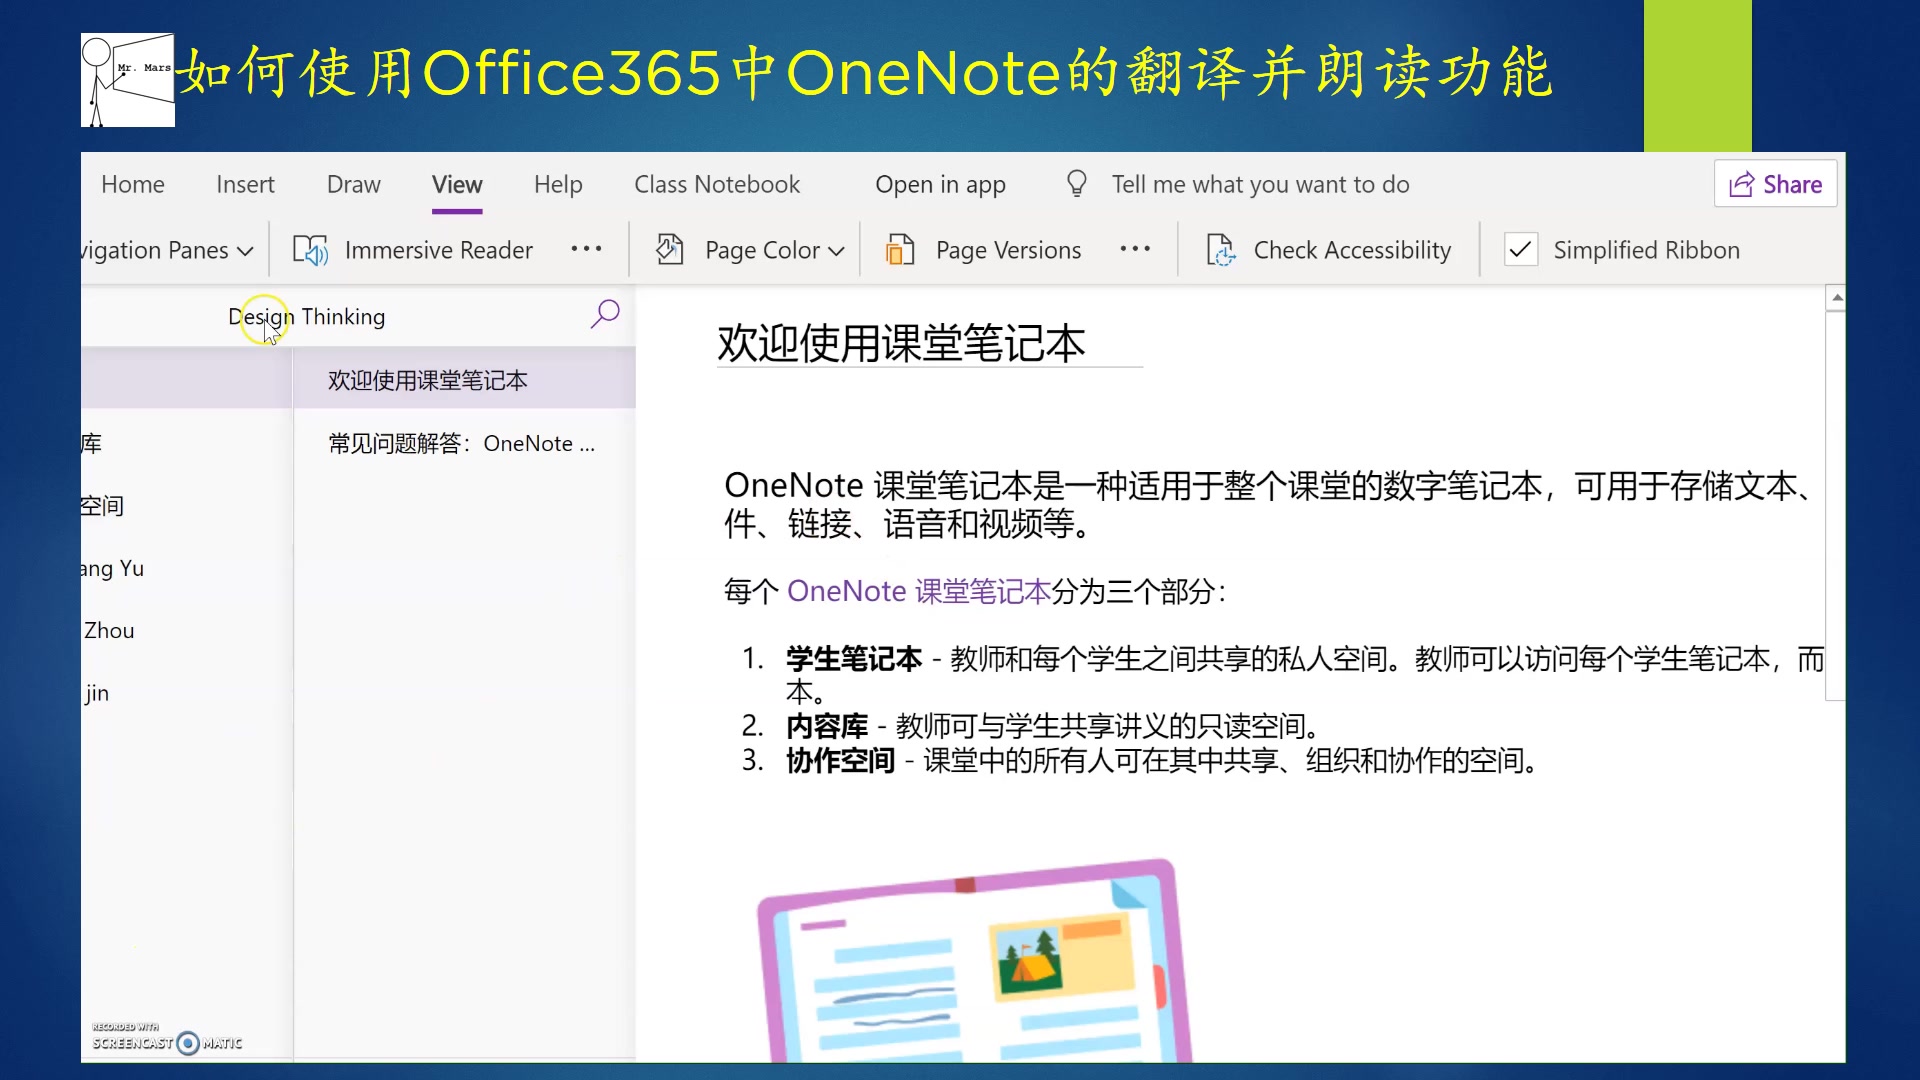Switch to the Home tab
Viewport: 1920px width, 1080px height.
coord(132,184)
